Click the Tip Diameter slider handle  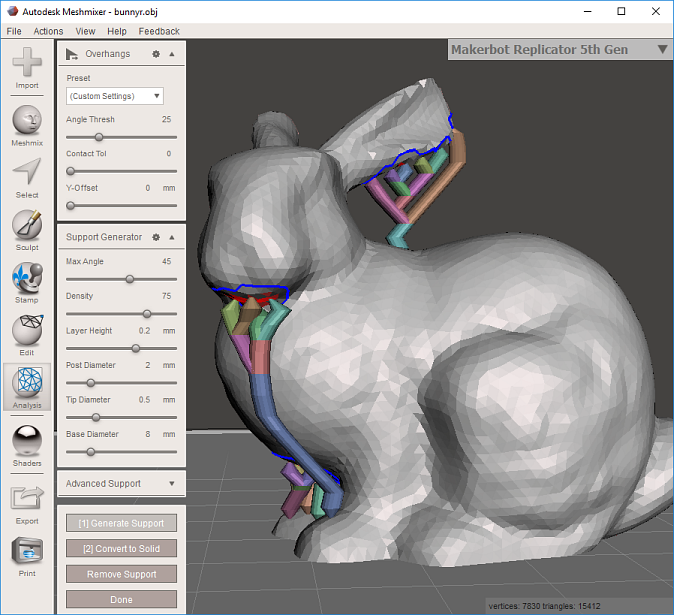click(96, 417)
